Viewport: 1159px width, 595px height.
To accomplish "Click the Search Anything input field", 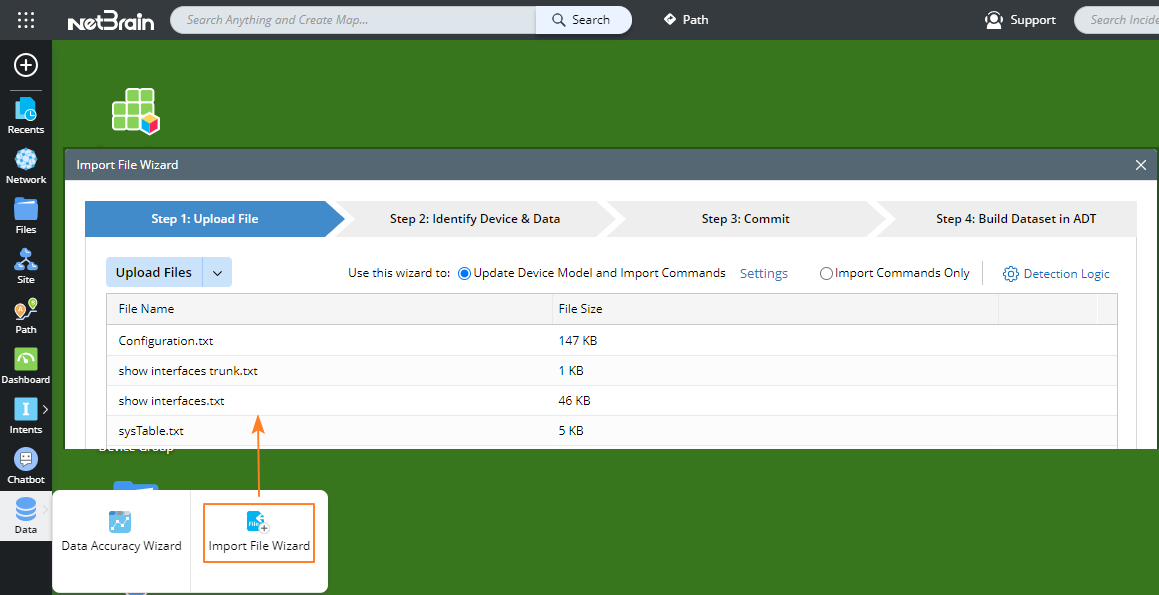I will pyautogui.click(x=353, y=20).
